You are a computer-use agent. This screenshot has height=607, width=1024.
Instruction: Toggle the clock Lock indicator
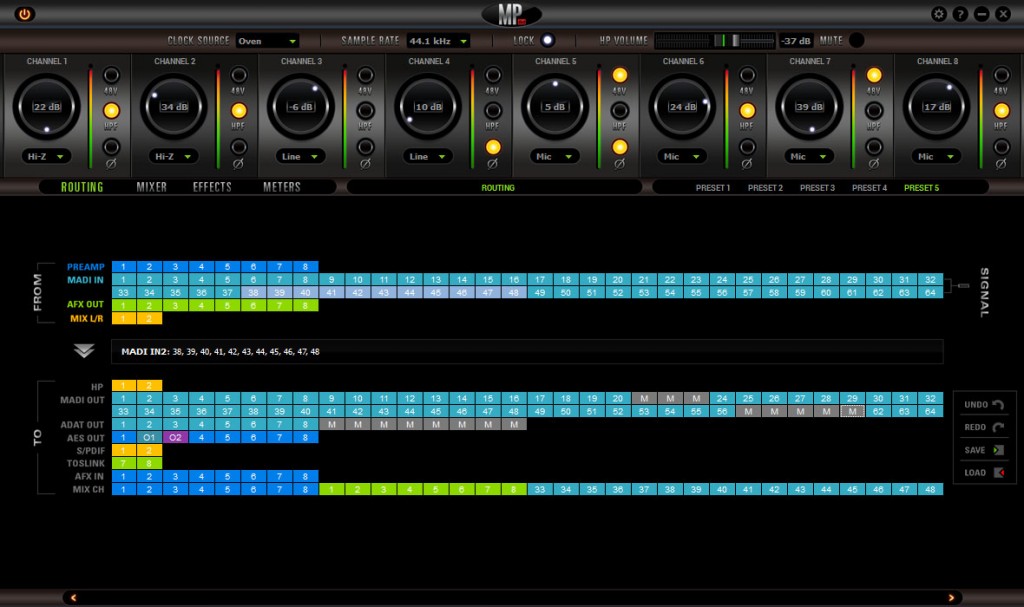[x=548, y=41]
